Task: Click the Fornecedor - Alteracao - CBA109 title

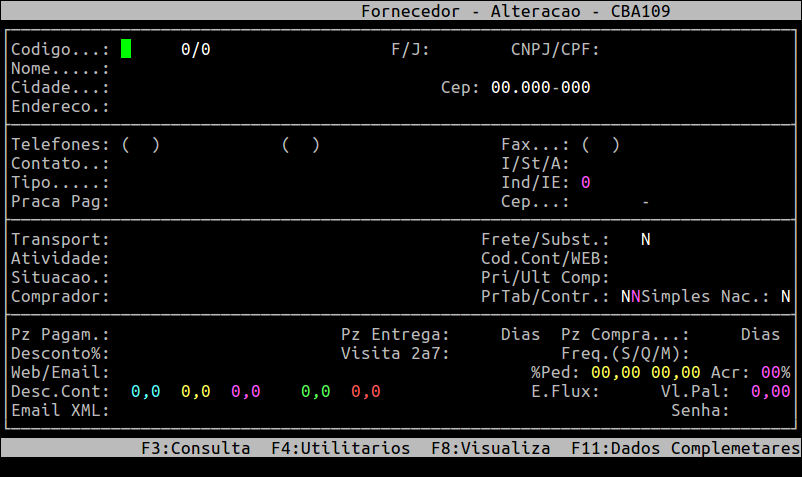Action: pyautogui.click(x=515, y=11)
